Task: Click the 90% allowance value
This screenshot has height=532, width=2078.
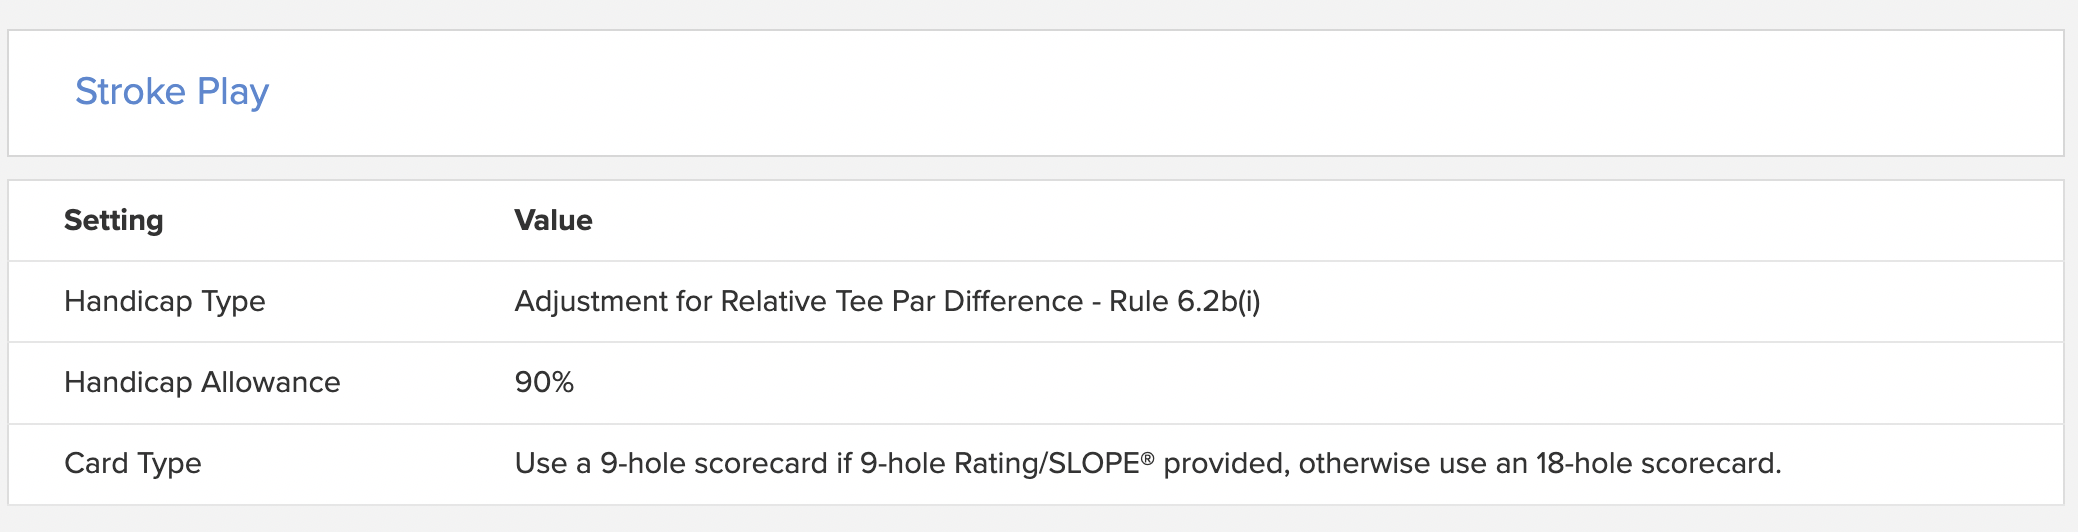Action: tap(544, 382)
